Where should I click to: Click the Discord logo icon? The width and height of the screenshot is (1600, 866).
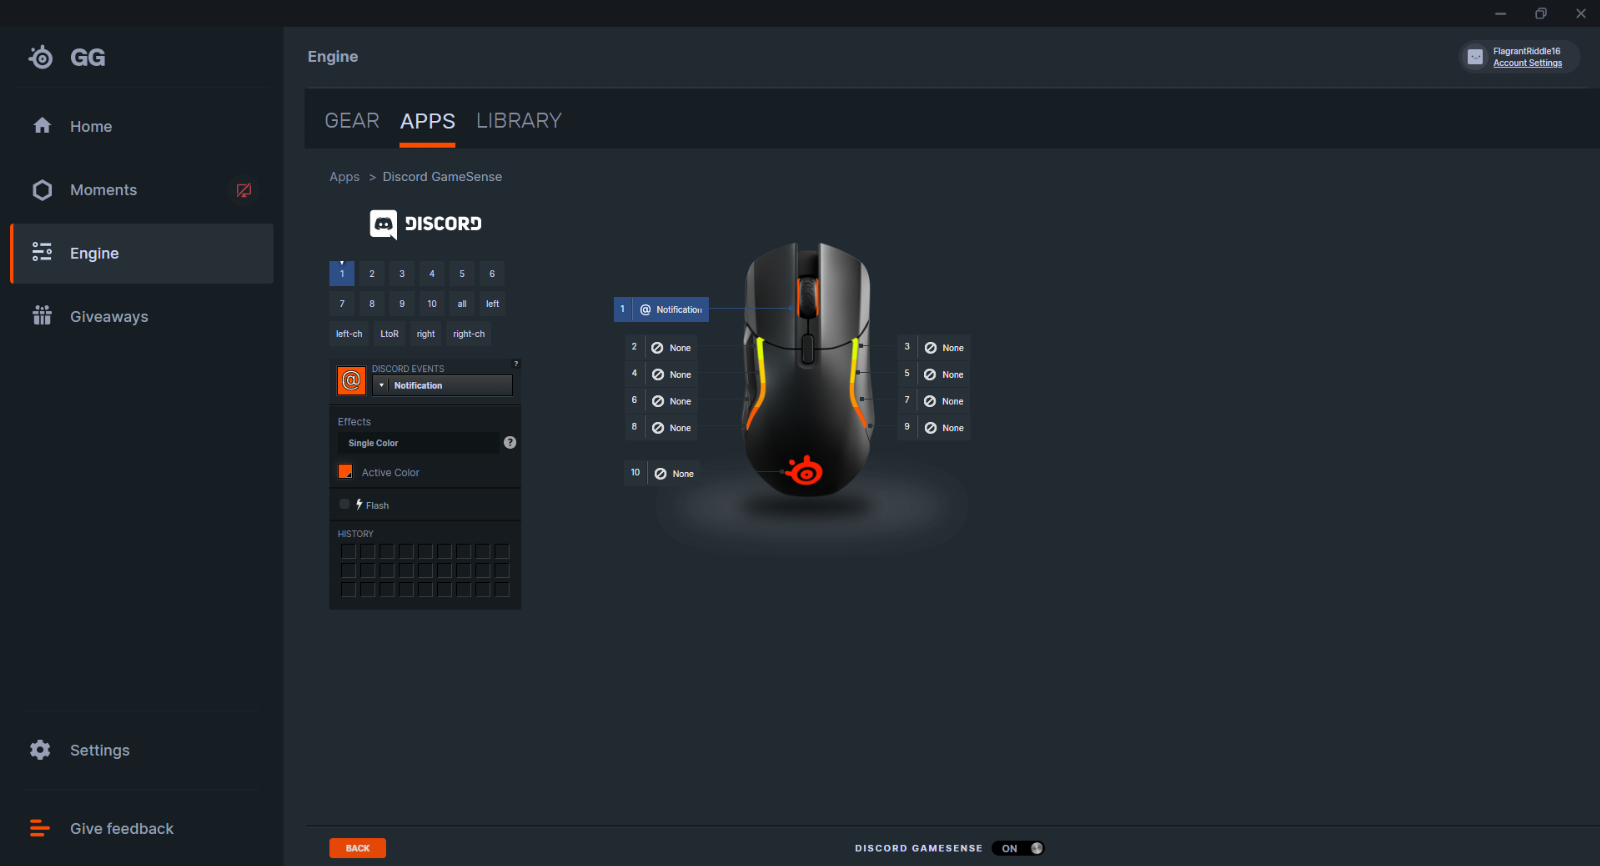pyautogui.click(x=383, y=224)
